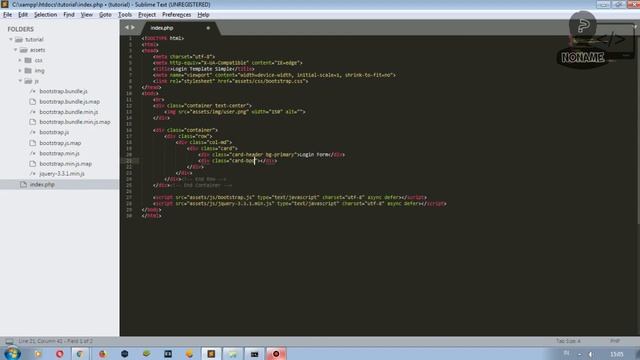
Task: Open bootstrap.min.js in the sidebar
Action: (x=60, y=153)
